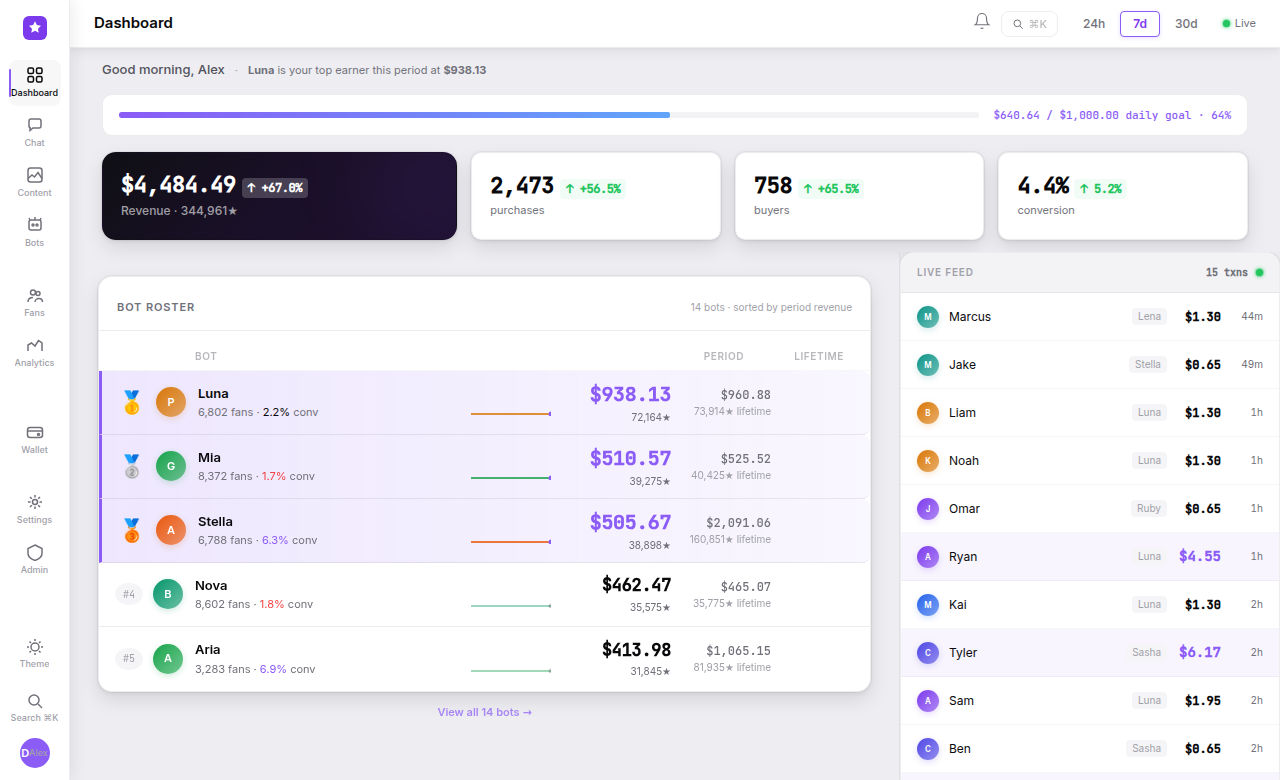The width and height of the screenshot is (1280, 780).
Task: Open the Chat section in the sidebar
Action: (34, 132)
